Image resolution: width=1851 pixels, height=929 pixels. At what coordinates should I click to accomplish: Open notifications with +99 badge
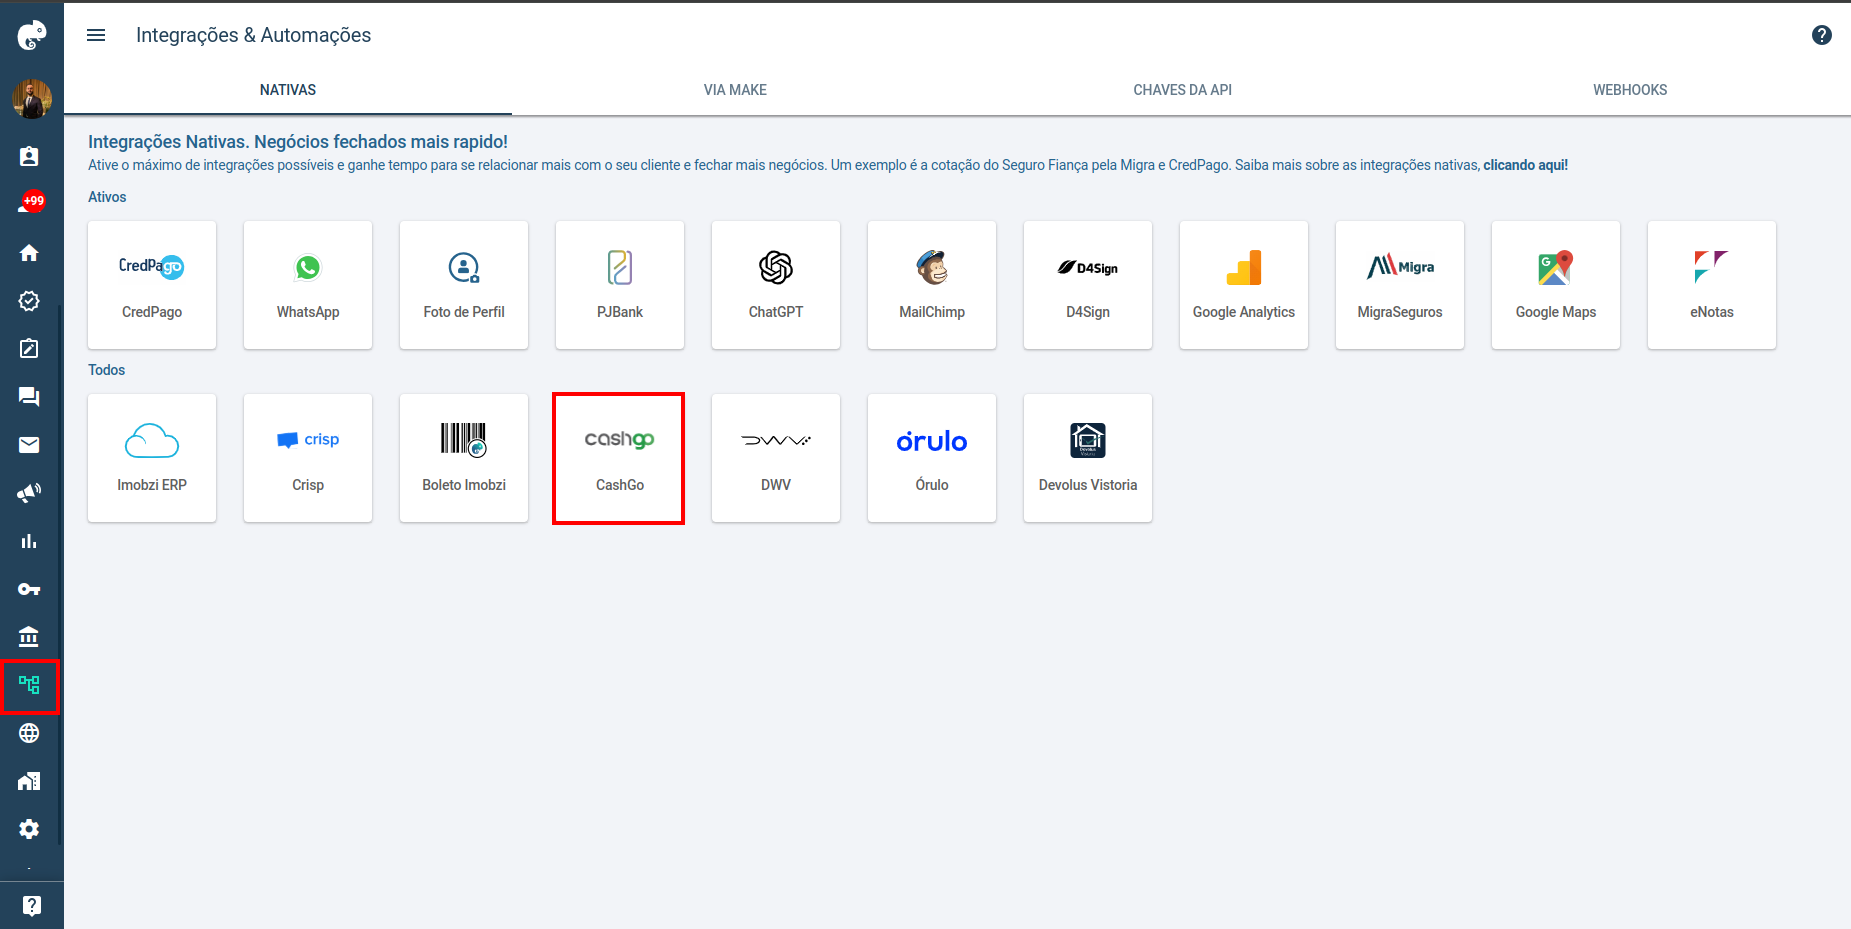30,204
